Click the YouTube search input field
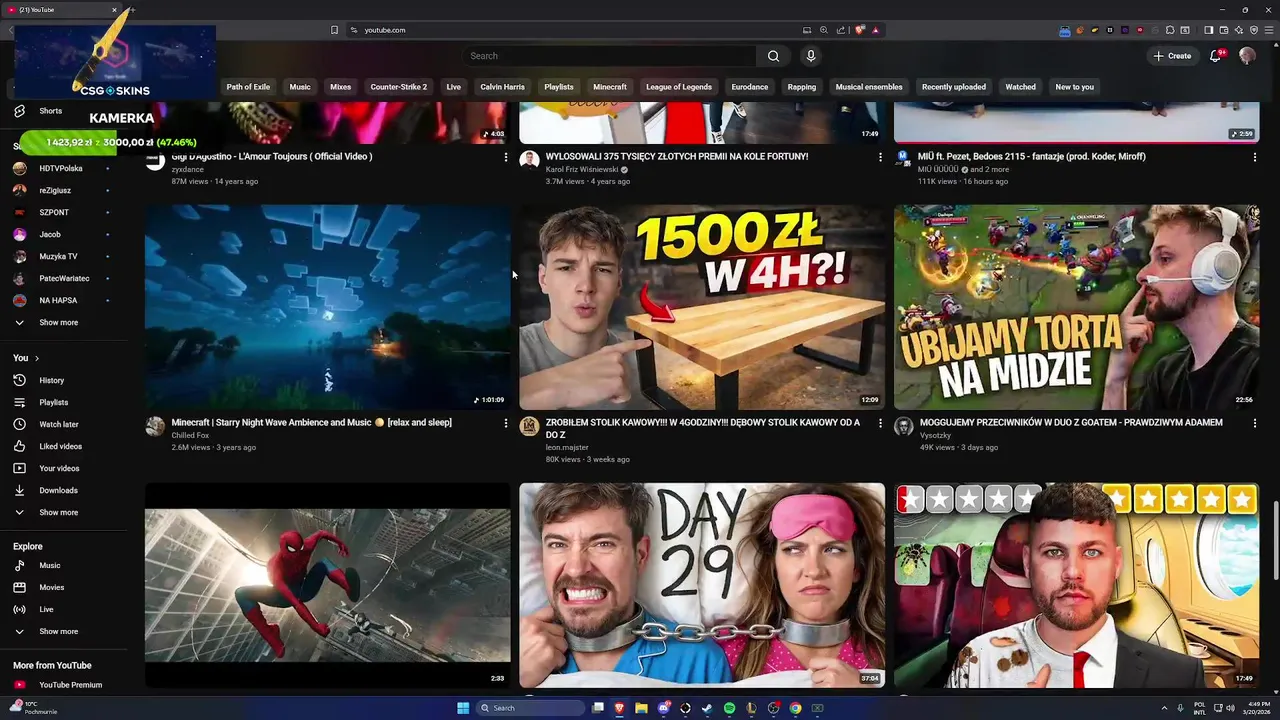Image resolution: width=1280 pixels, height=720 pixels. (608, 56)
